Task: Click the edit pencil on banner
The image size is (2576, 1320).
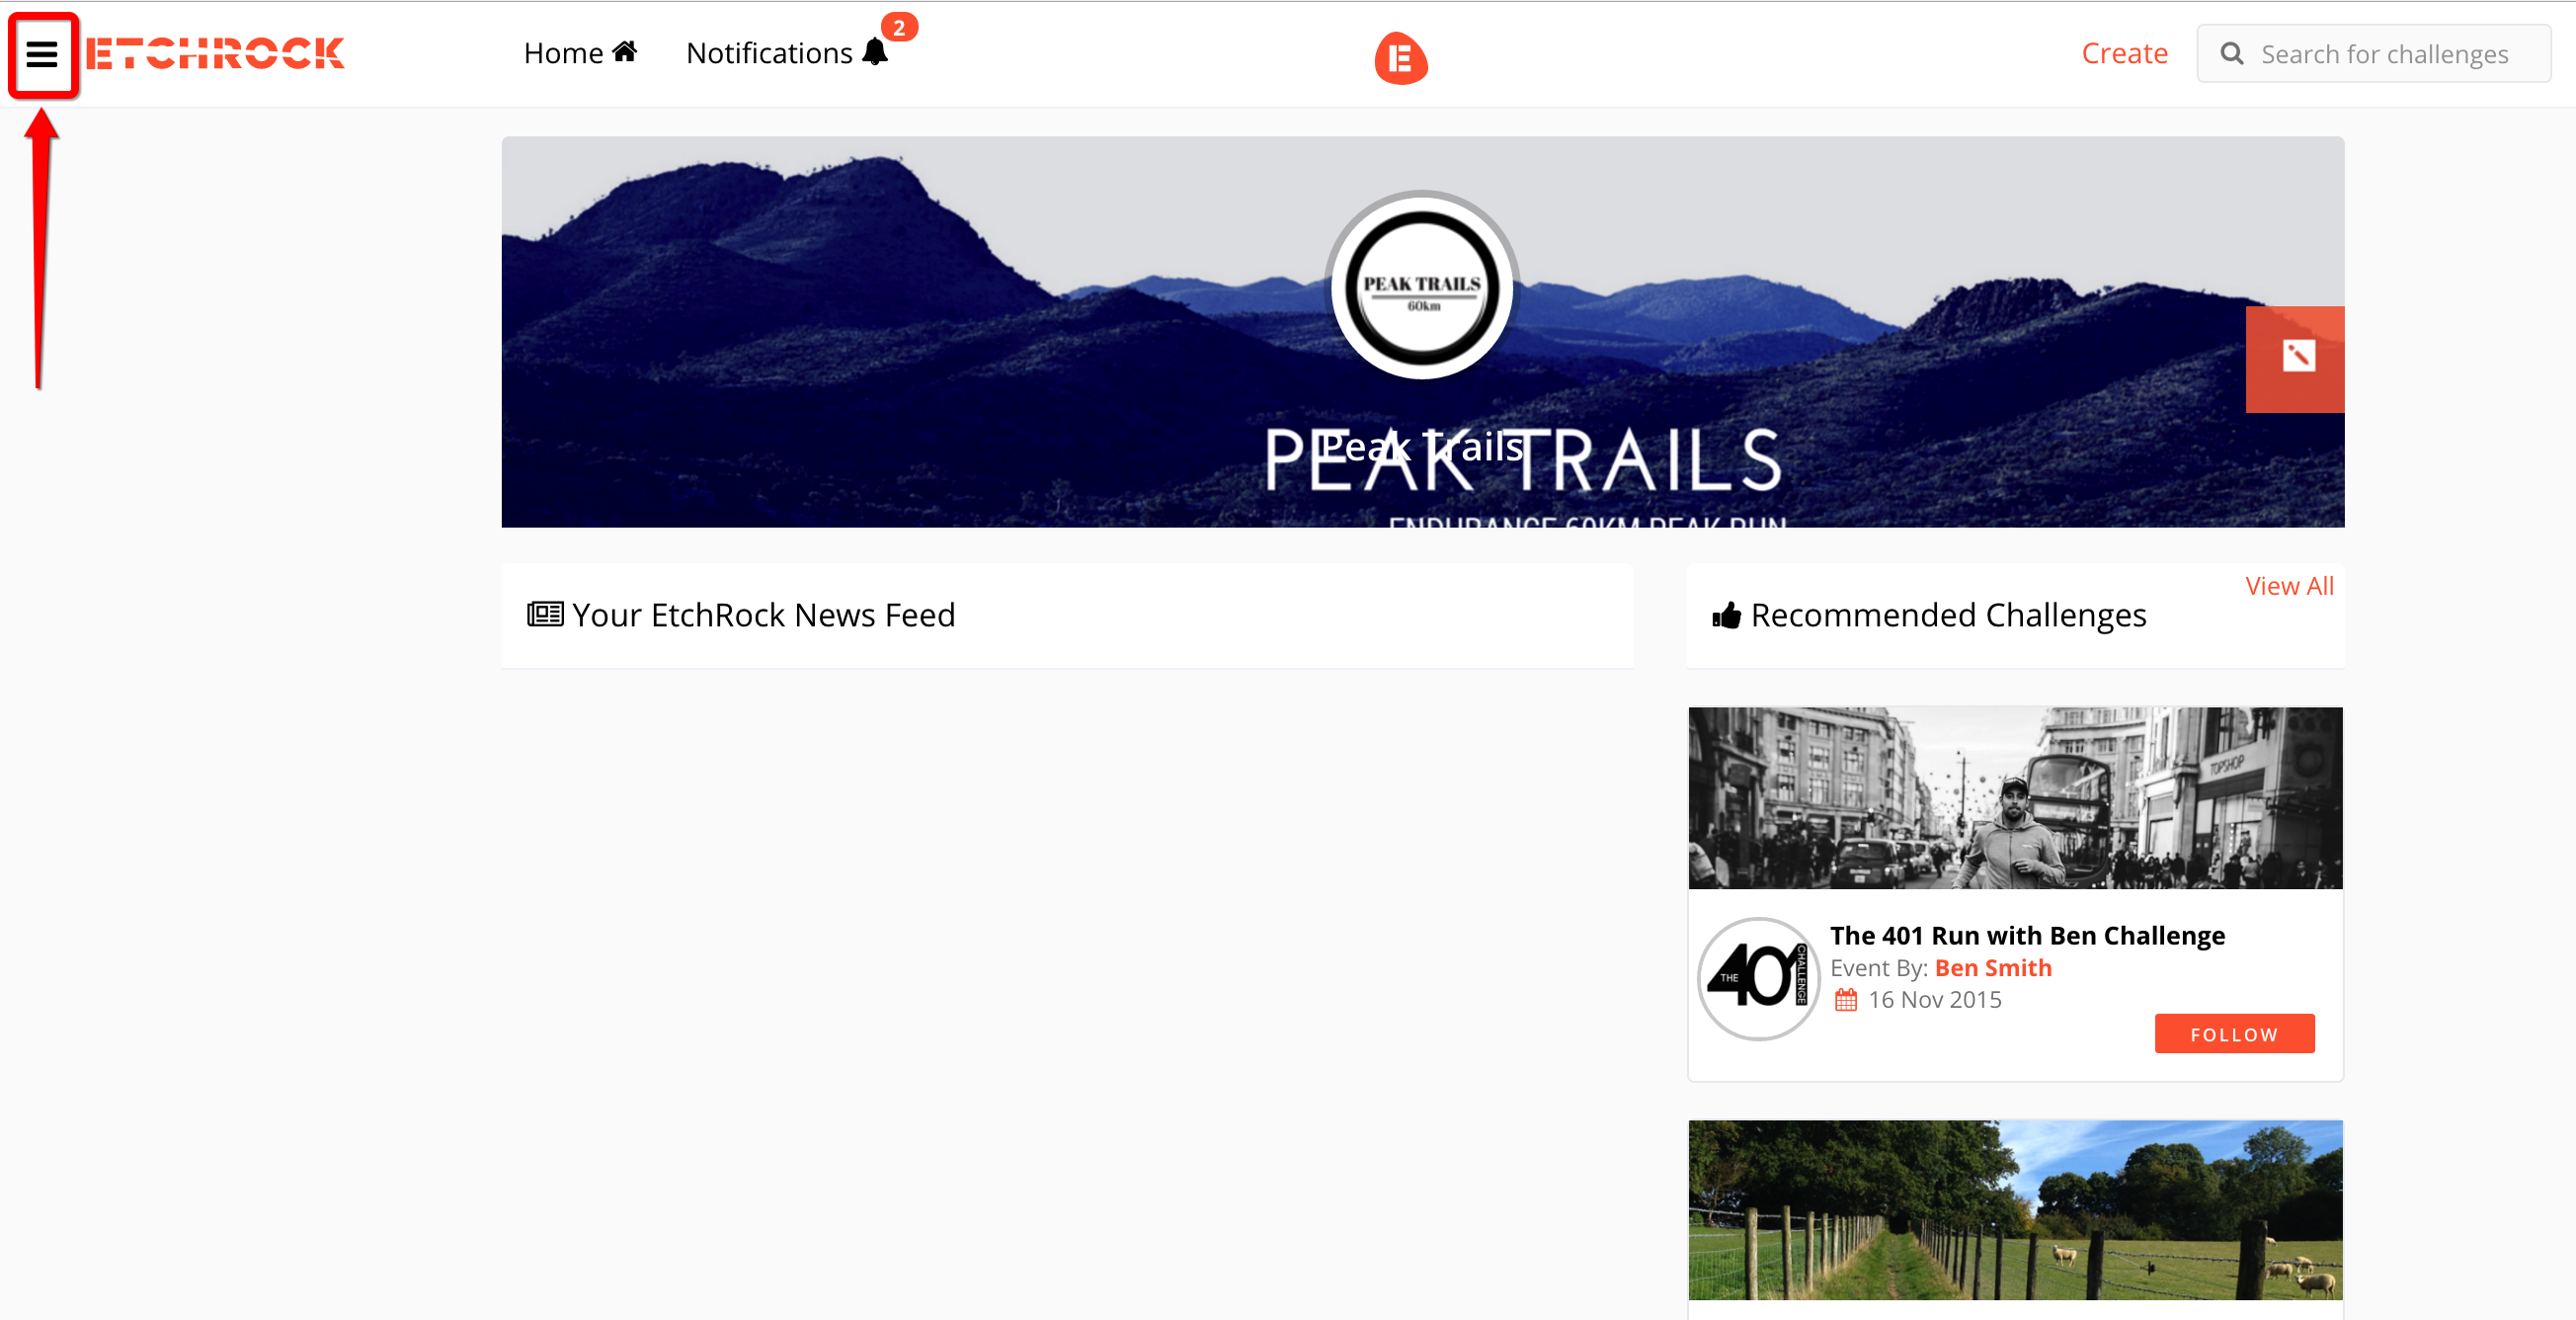Action: 2296,358
